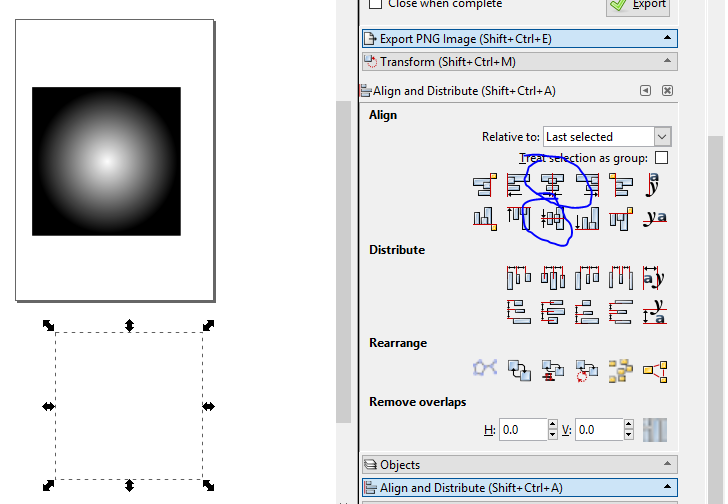728x504 pixels.
Task: Click the top-left corner scale handle
Action: click(x=48, y=325)
